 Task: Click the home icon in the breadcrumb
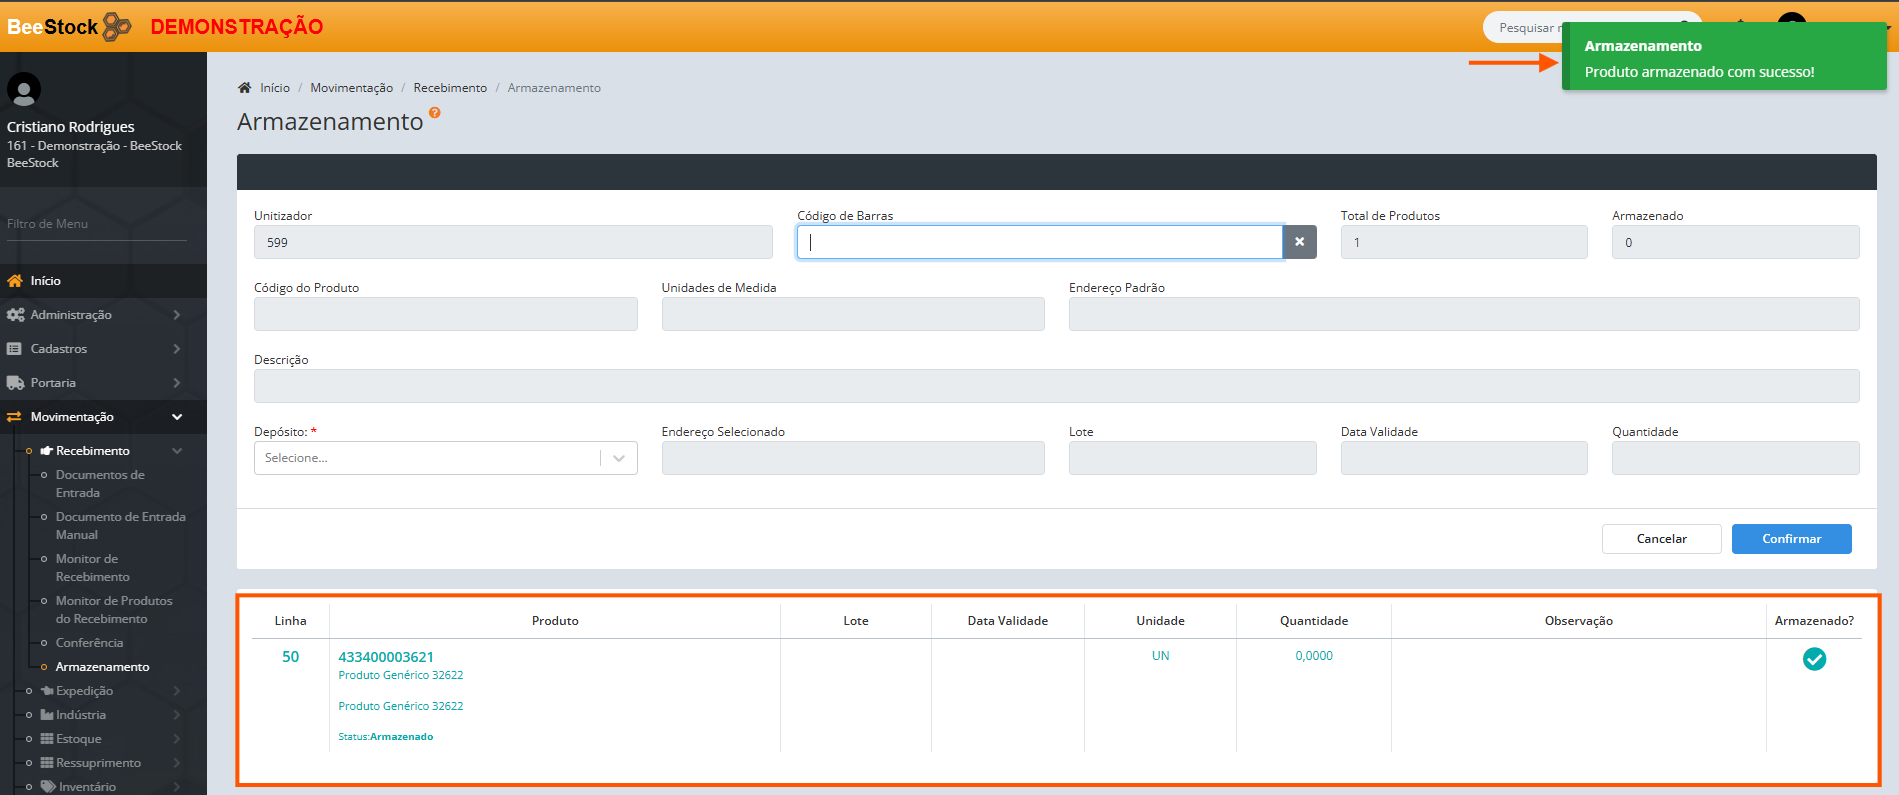(x=244, y=88)
